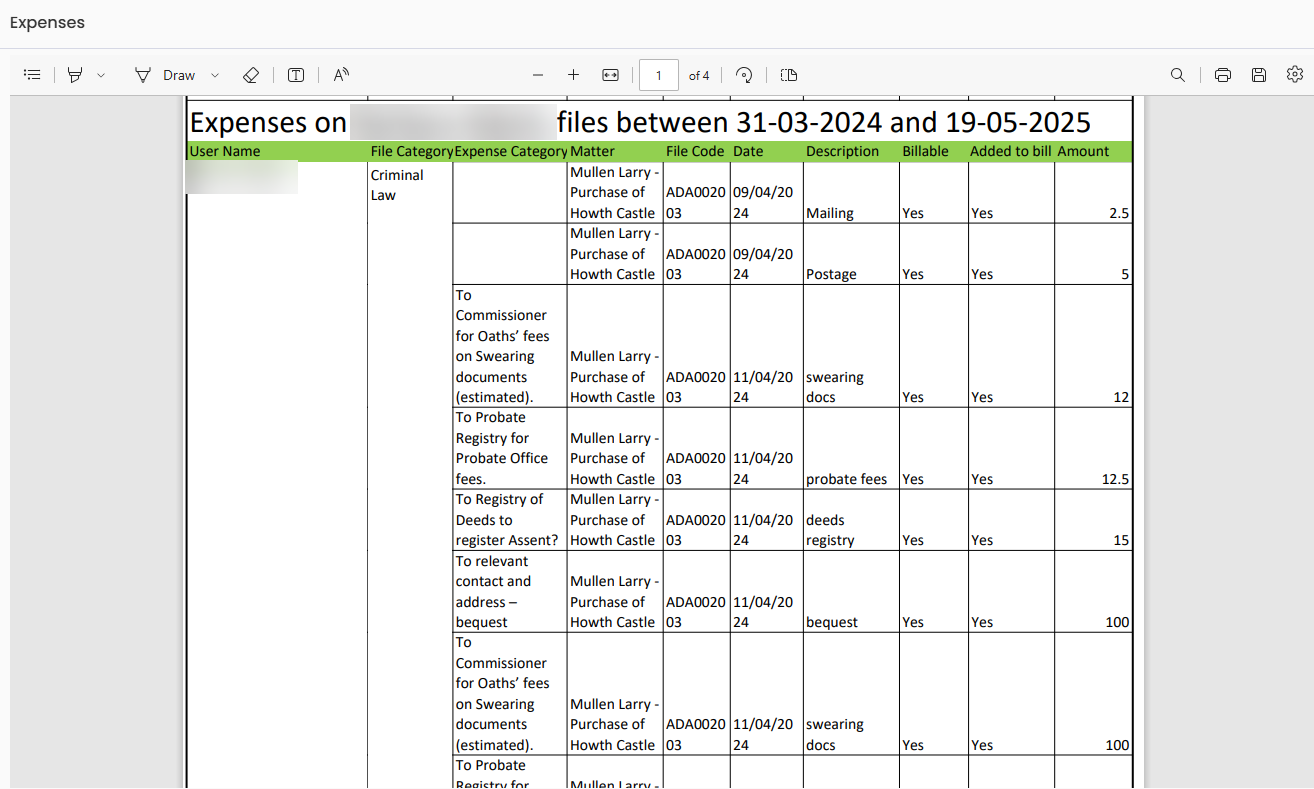Start Read aloud
Image resolution: width=1314 pixels, height=789 pixels.
point(341,75)
